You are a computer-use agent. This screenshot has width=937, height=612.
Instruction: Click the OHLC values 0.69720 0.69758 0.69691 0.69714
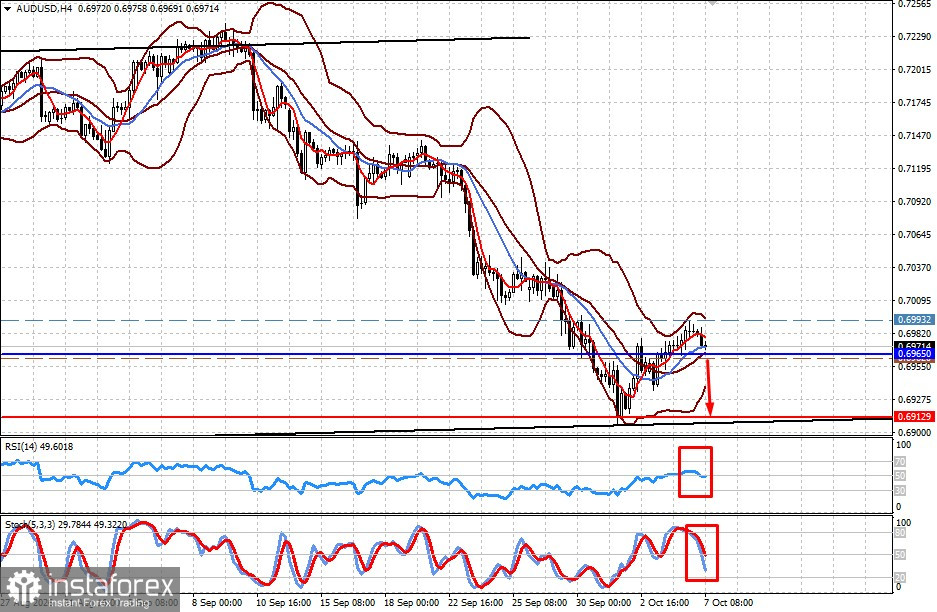point(148,9)
